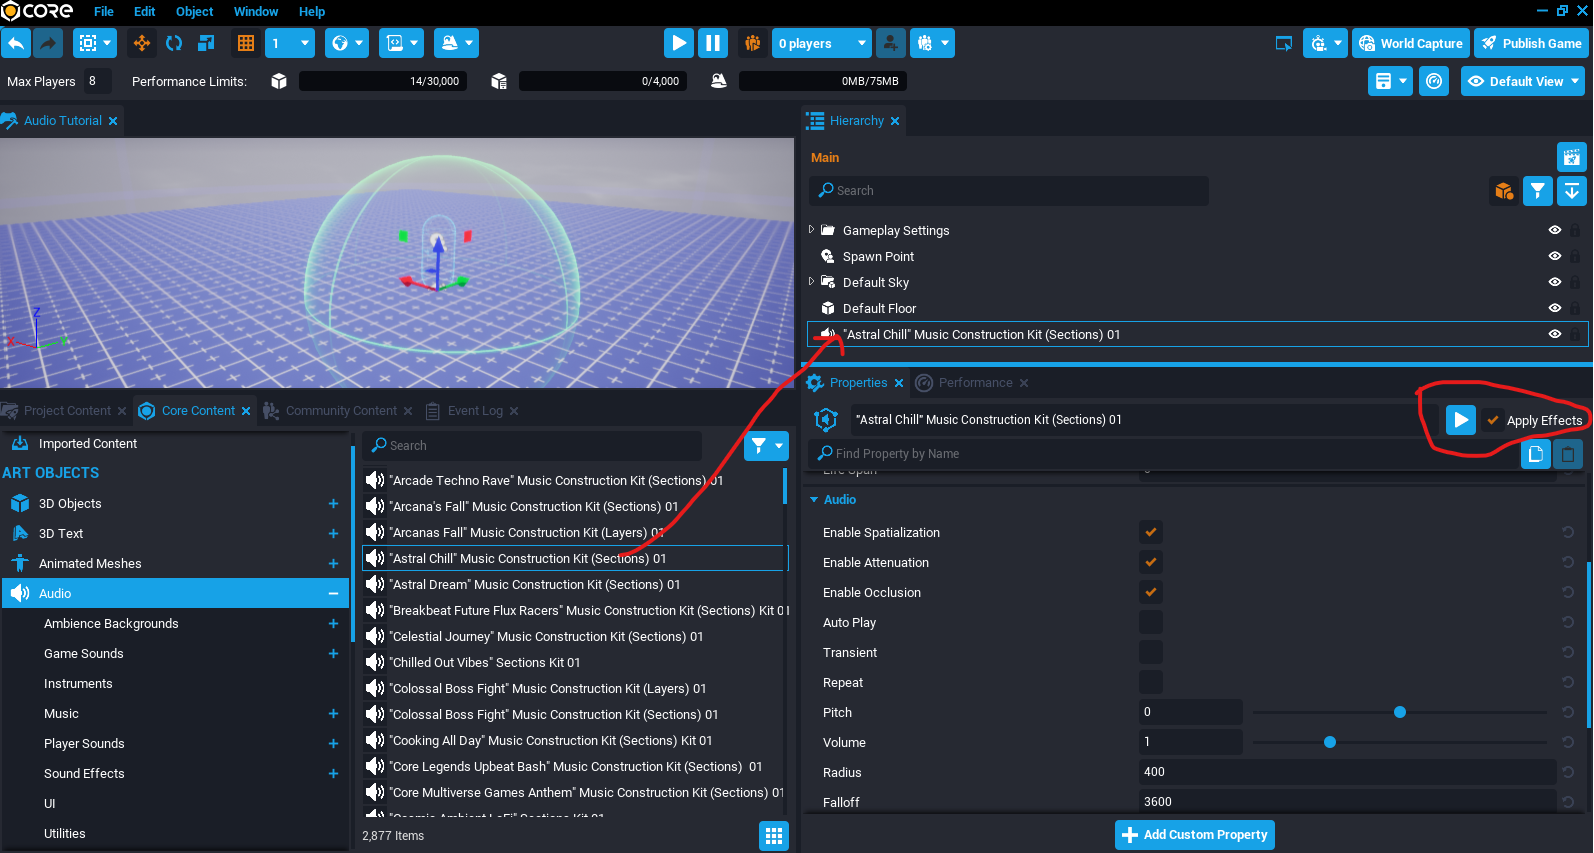Enable the Repeat checkbox
The height and width of the screenshot is (853, 1594).
[1151, 682]
